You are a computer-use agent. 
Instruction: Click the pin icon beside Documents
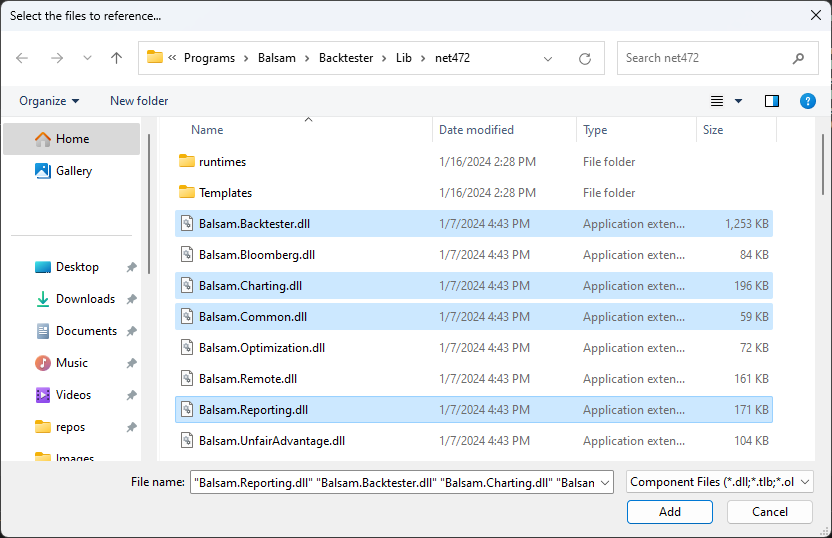click(x=131, y=331)
